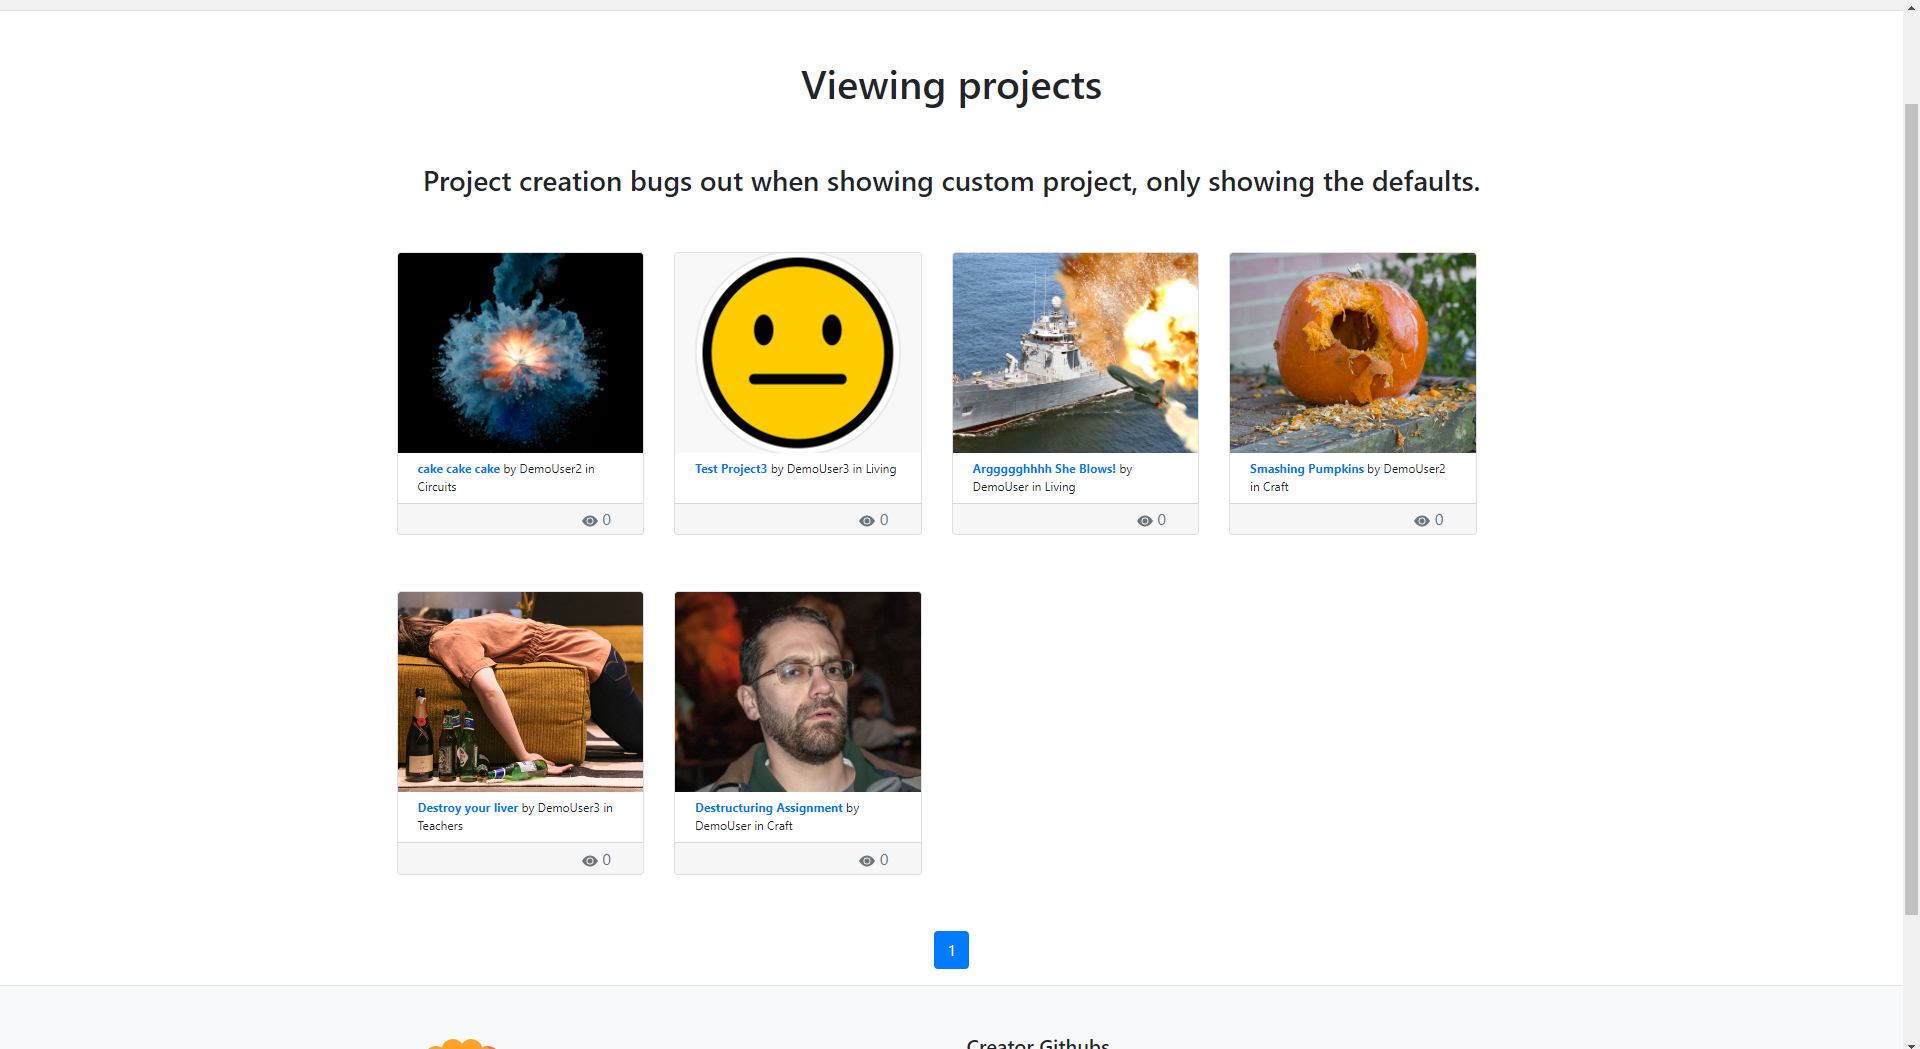Viewport: 1920px width, 1049px height.
Task: Click the yellow neutral face thumbnail
Action: (797, 353)
